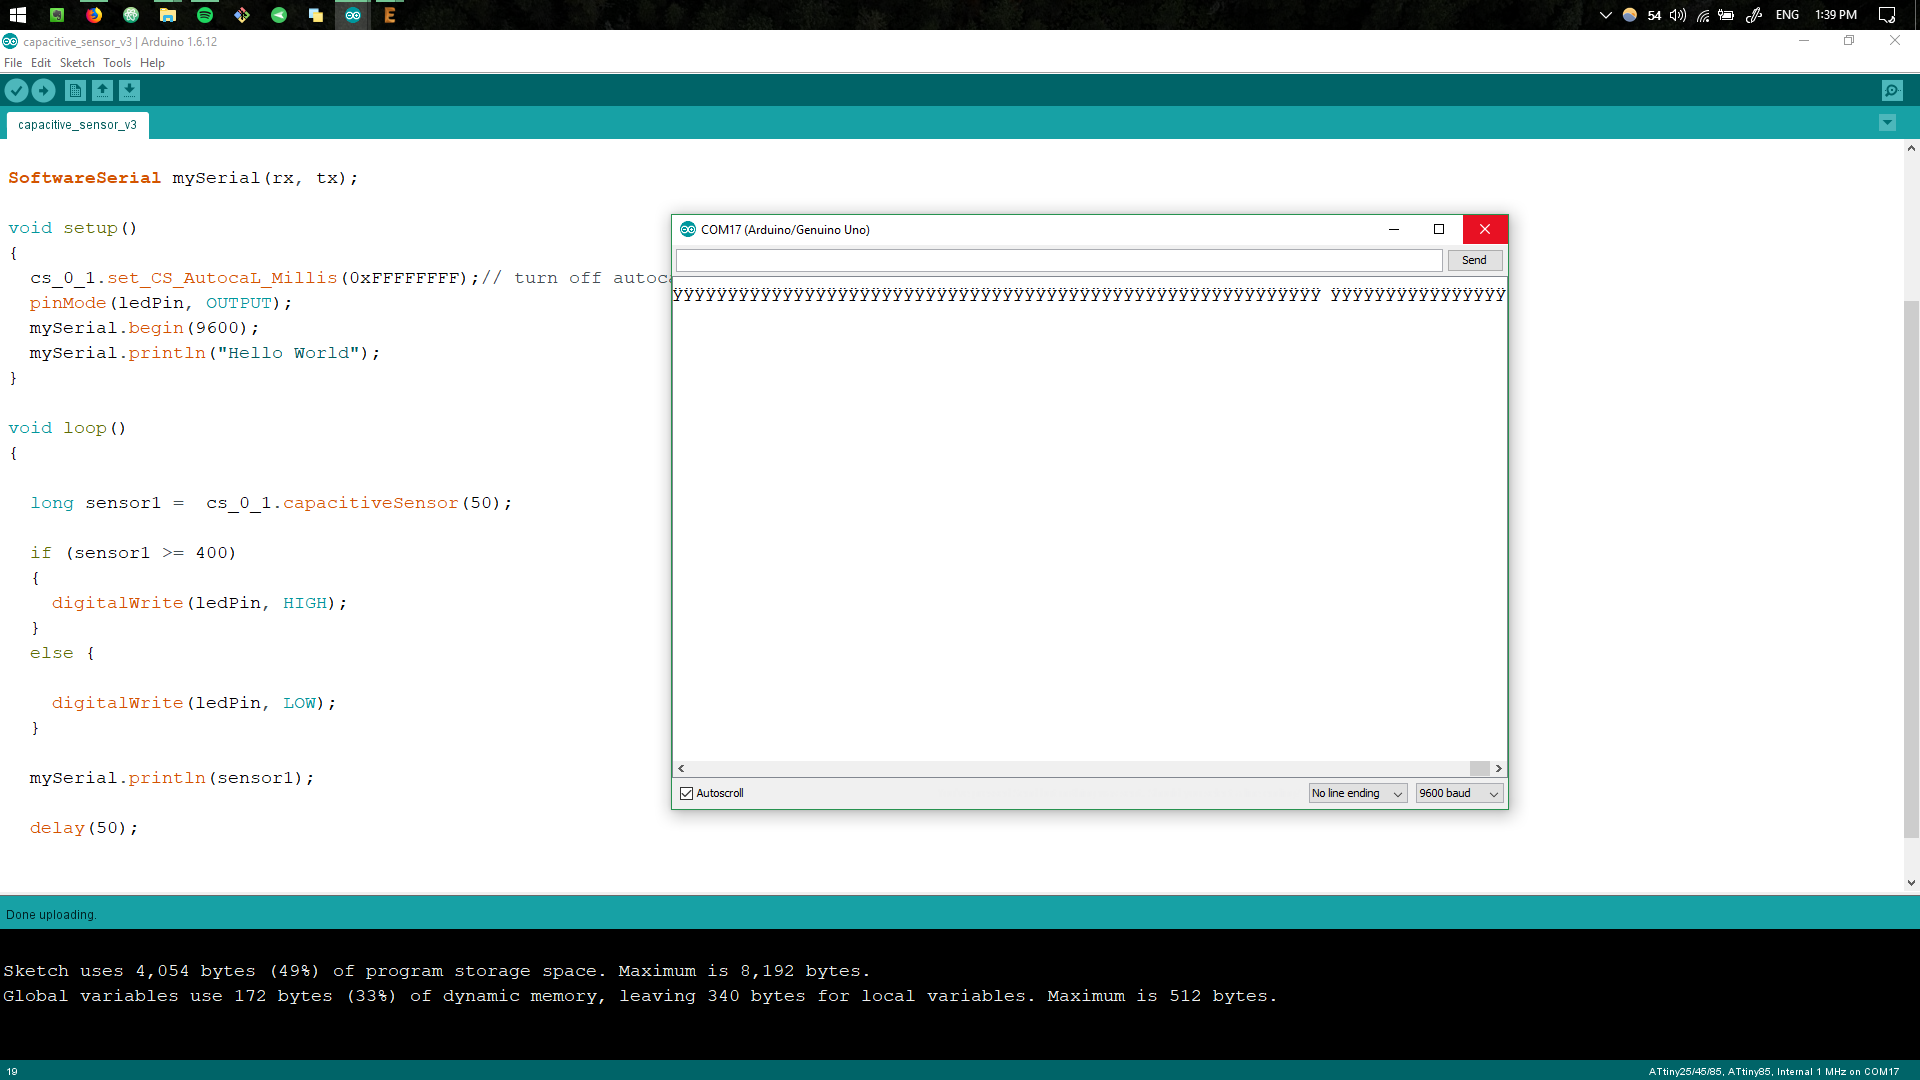Open the green paper-plane app in taskbar

(279, 15)
